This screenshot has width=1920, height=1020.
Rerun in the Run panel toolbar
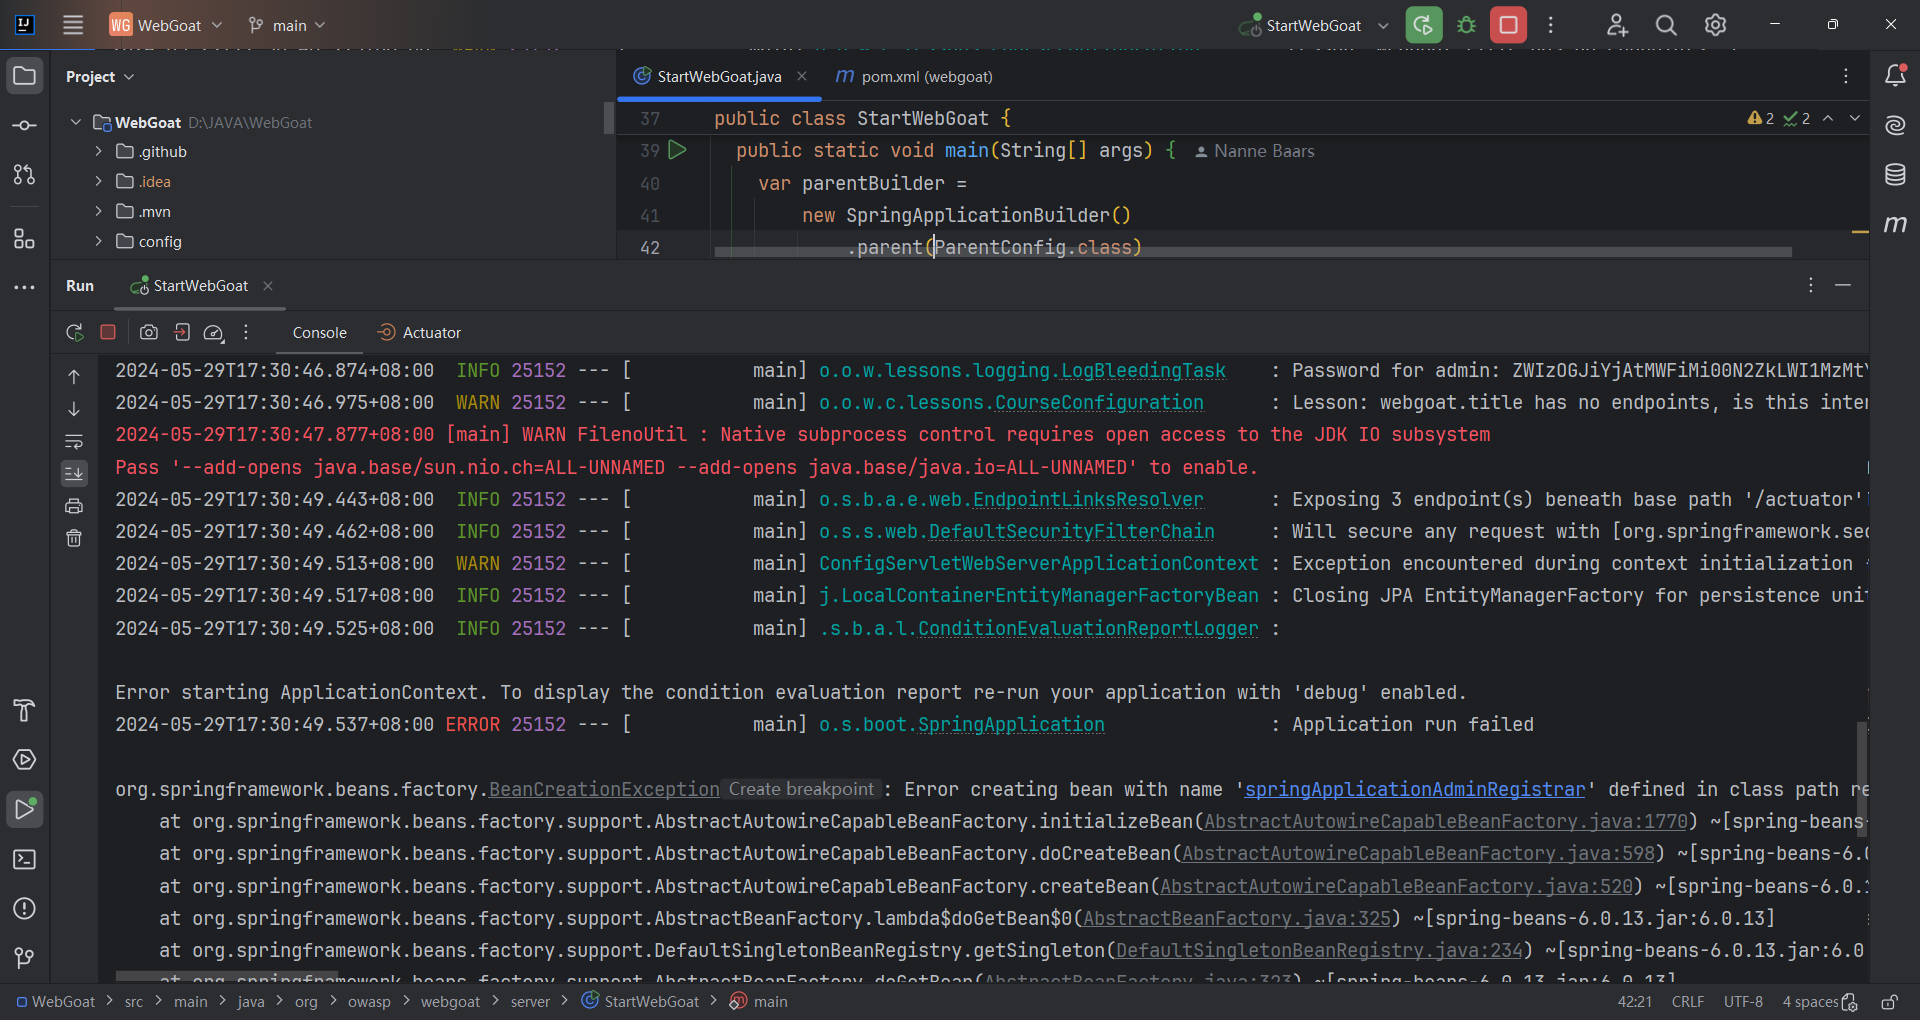(74, 332)
